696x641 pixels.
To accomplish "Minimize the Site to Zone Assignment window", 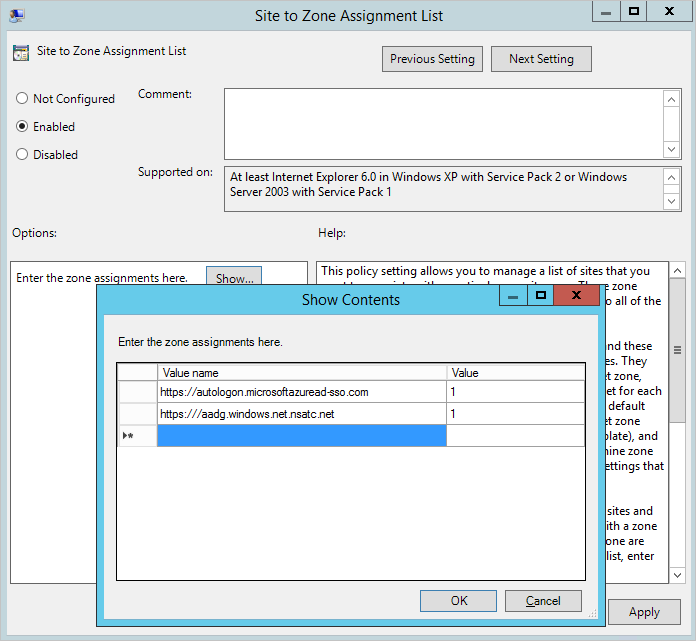I will pos(605,12).
